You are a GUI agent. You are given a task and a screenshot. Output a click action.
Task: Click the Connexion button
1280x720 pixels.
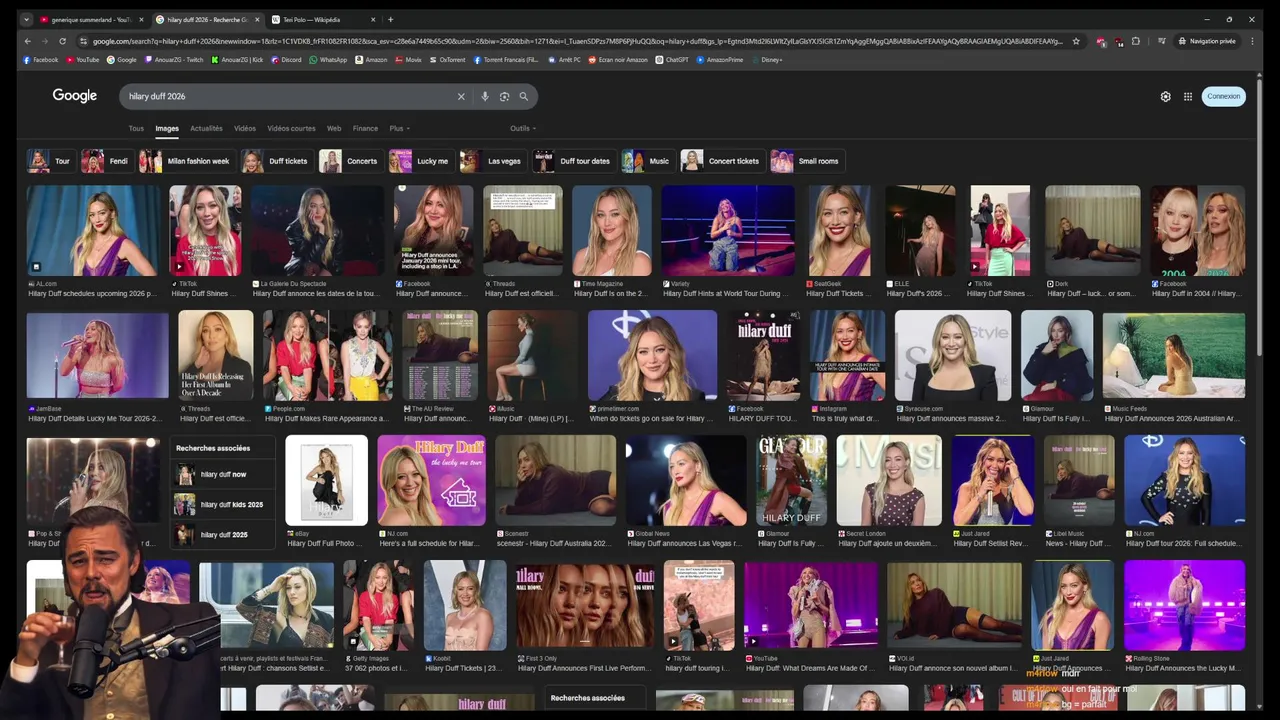(1223, 96)
